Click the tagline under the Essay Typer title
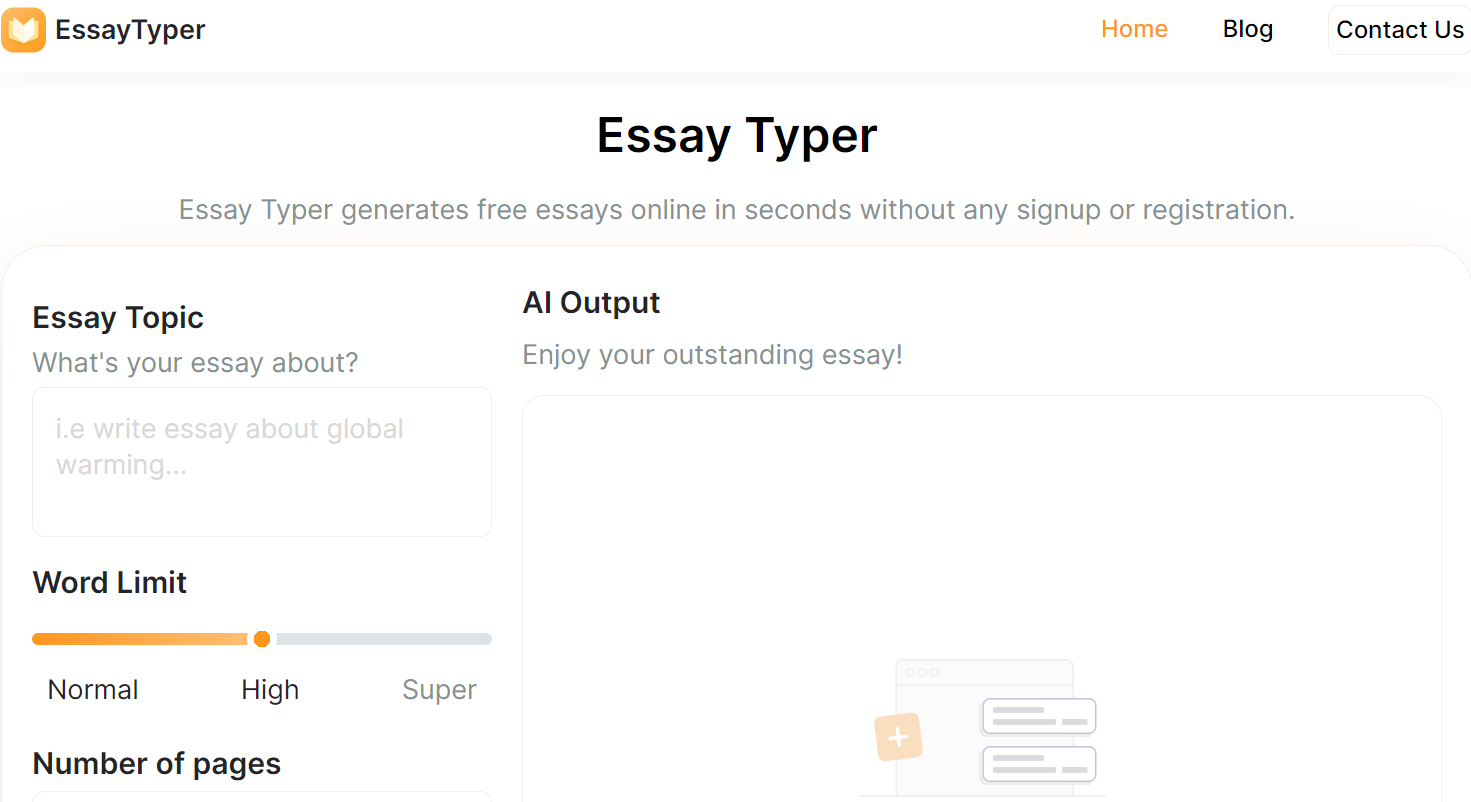This screenshot has width=1471, height=802. click(736, 210)
